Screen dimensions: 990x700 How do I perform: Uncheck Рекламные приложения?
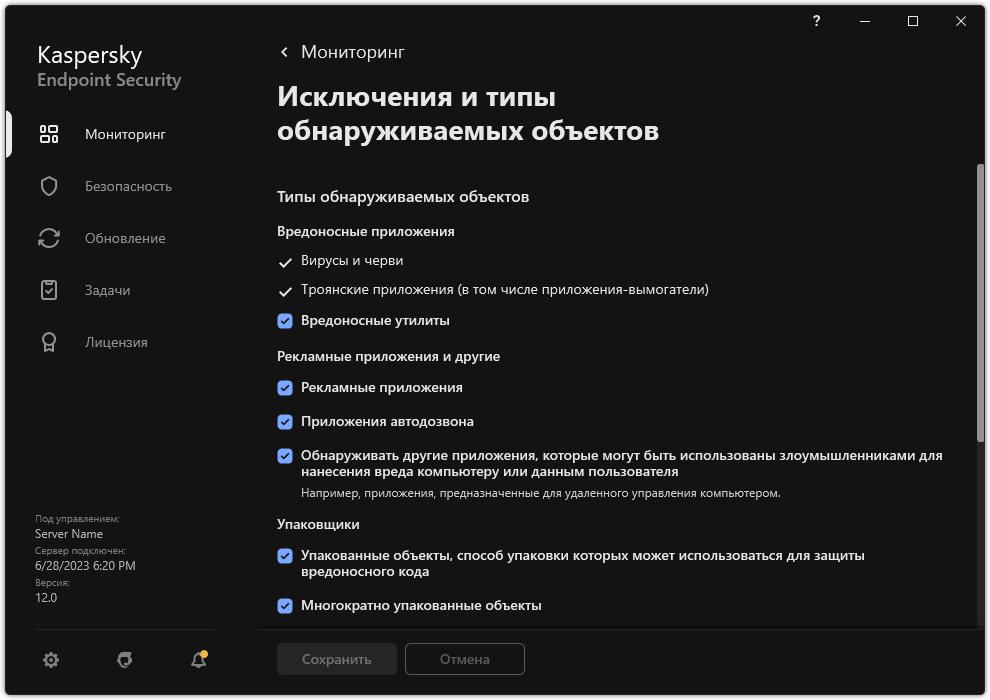286,387
